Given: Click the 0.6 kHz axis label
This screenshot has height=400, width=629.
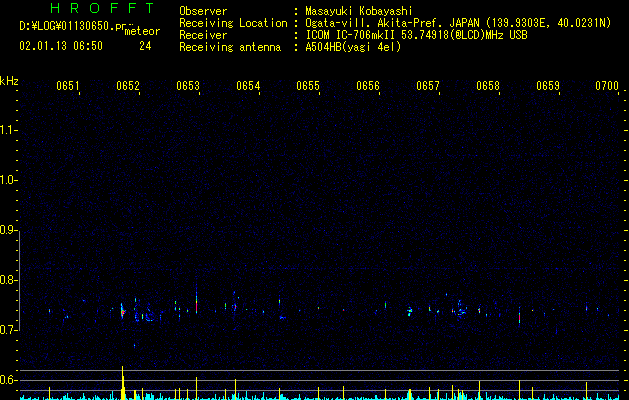Looking at the screenshot, I should pyautogui.click(x=9, y=380).
